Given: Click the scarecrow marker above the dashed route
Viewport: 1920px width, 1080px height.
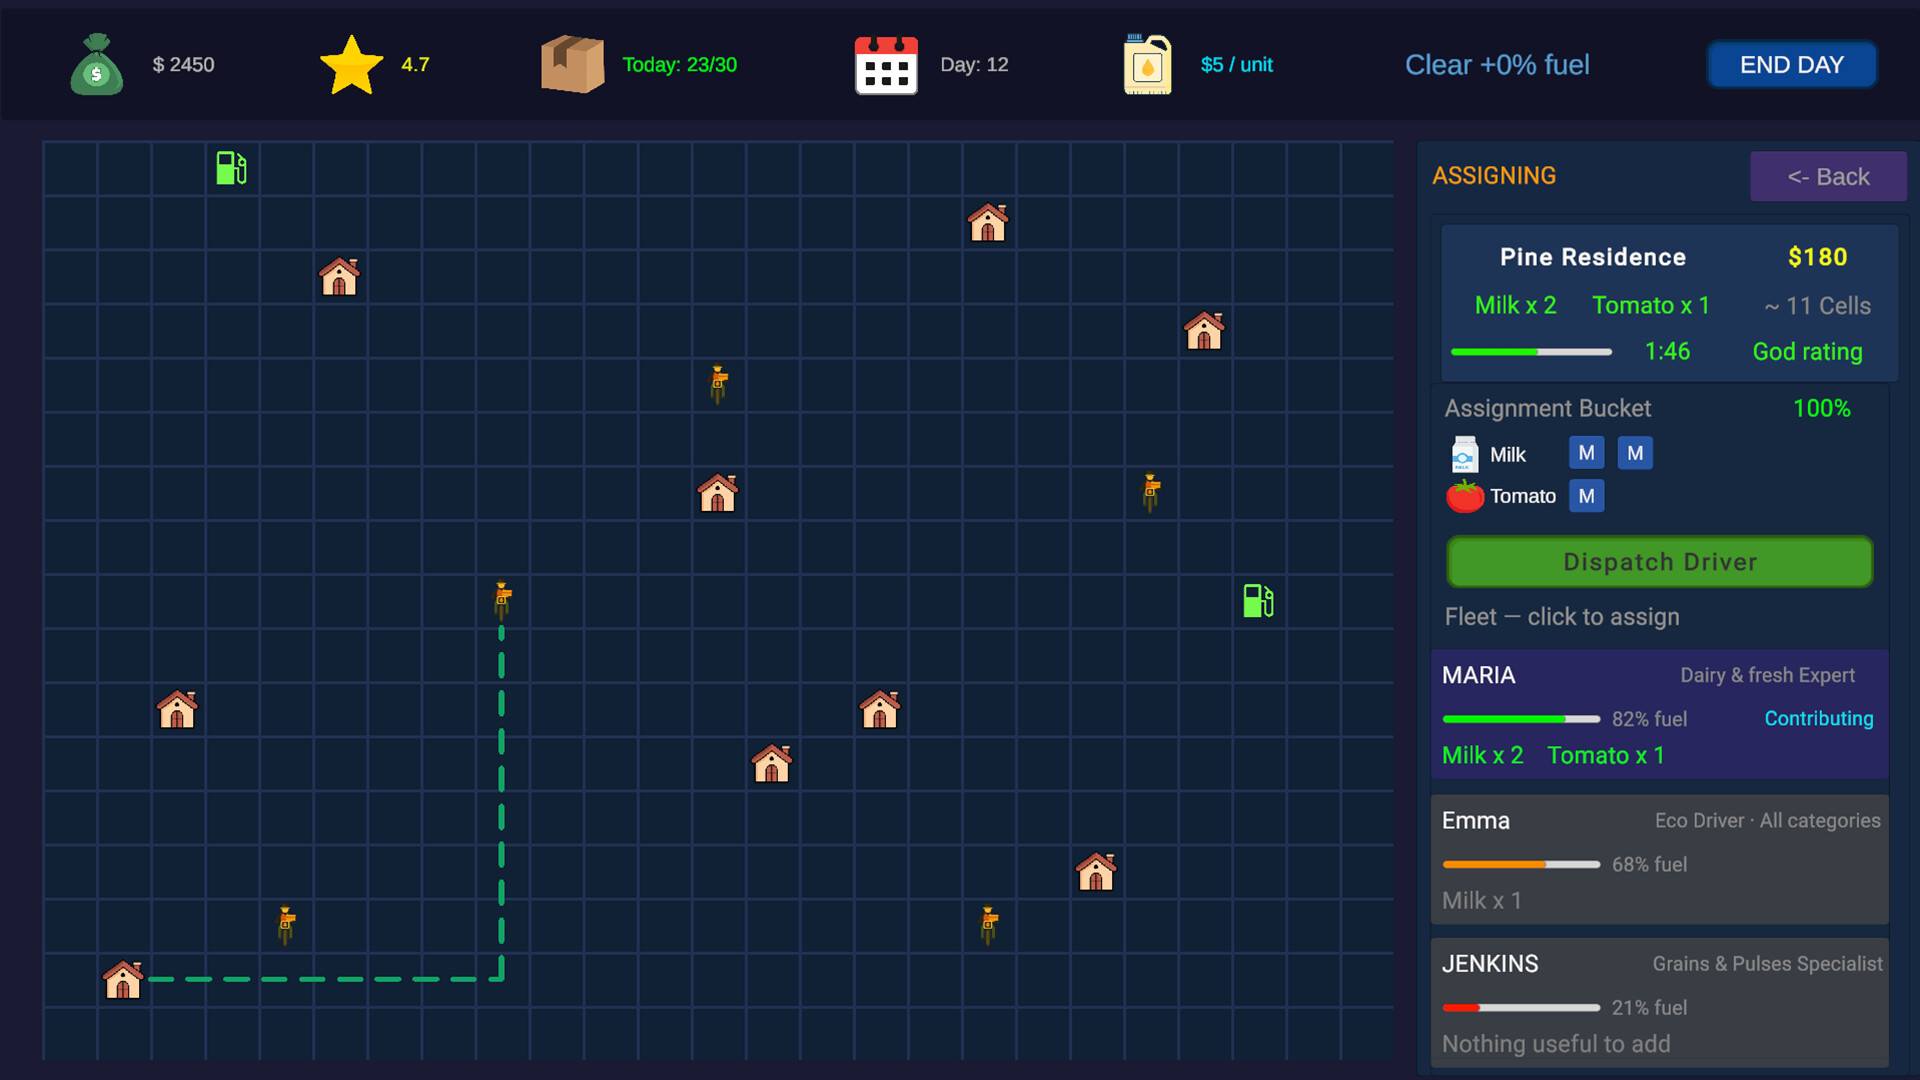Looking at the screenshot, I should tap(501, 599).
